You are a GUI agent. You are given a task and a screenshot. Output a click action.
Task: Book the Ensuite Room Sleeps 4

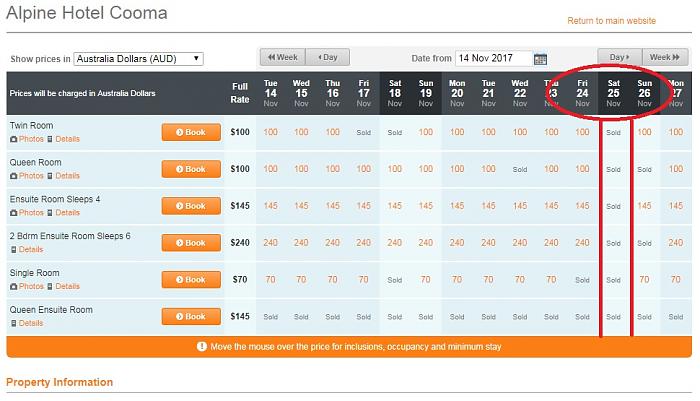tap(191, 206)
